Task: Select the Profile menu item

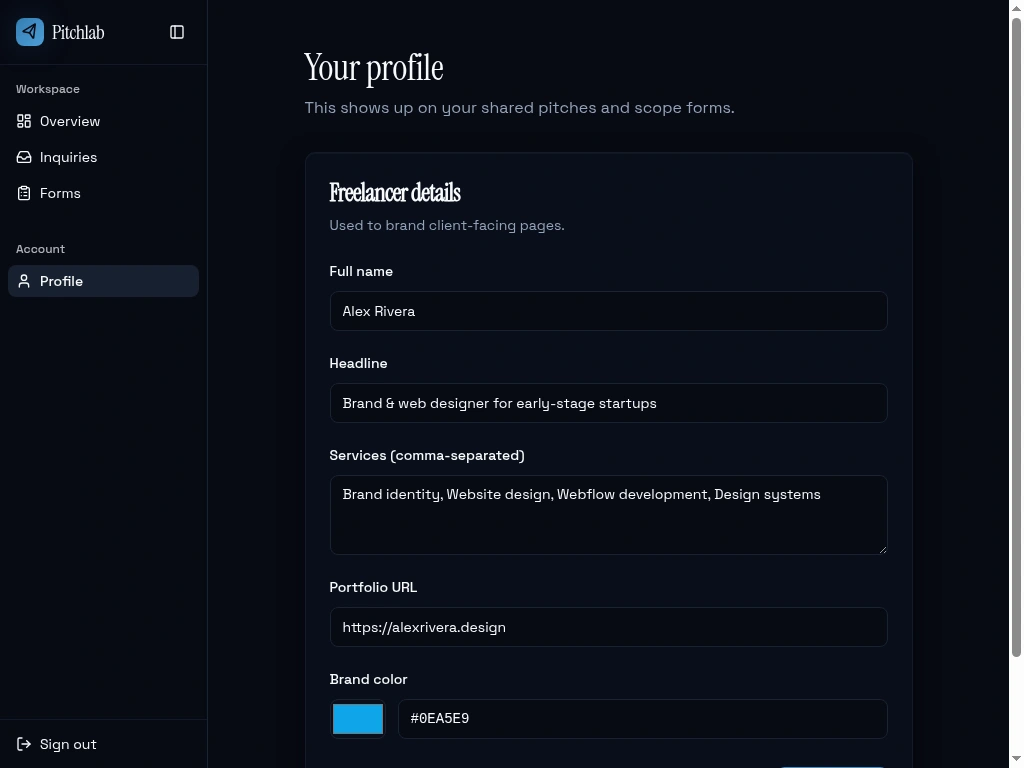Action: (x=61, y=281)
